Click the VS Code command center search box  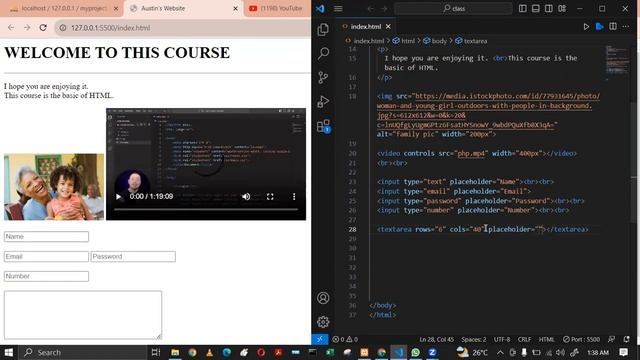pos(453,8)
